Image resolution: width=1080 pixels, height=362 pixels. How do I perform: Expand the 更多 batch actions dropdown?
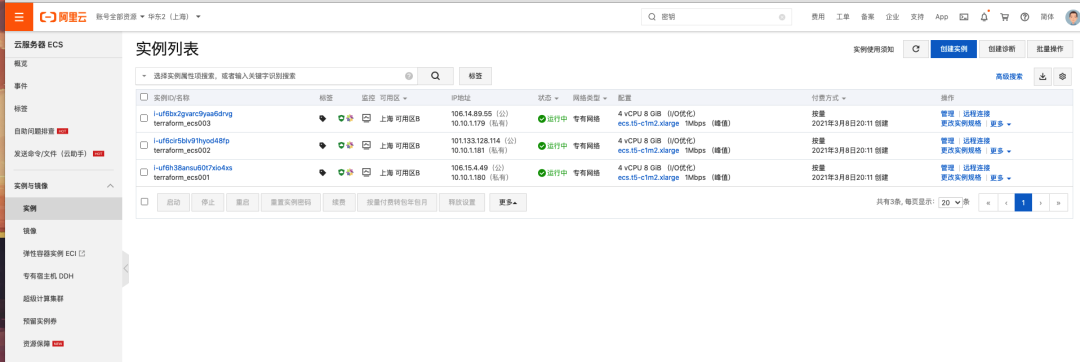click(x=508, y=202)
